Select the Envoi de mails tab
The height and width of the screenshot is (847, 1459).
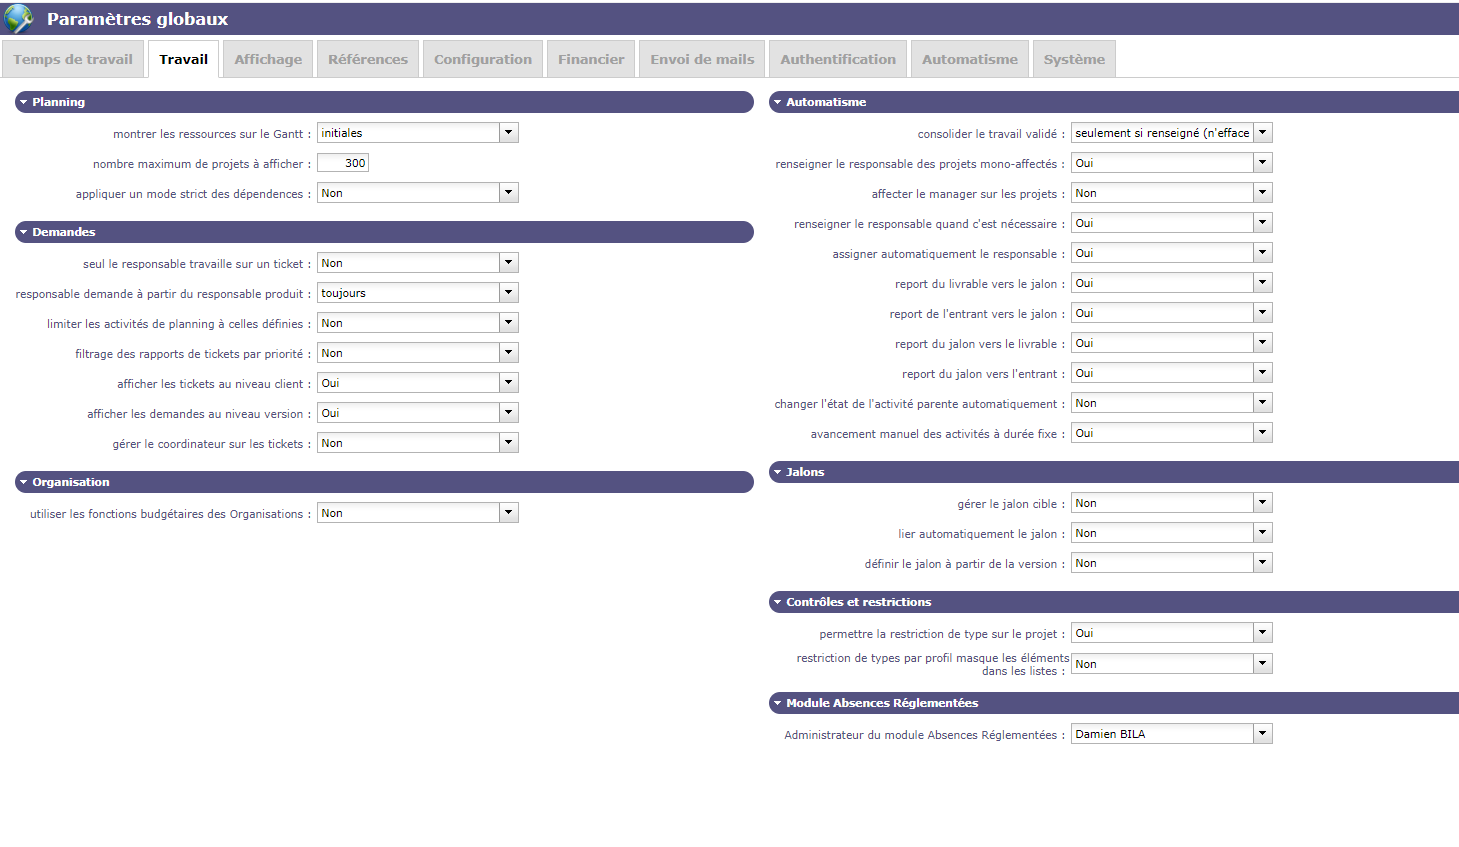click(x=702, y=59)
